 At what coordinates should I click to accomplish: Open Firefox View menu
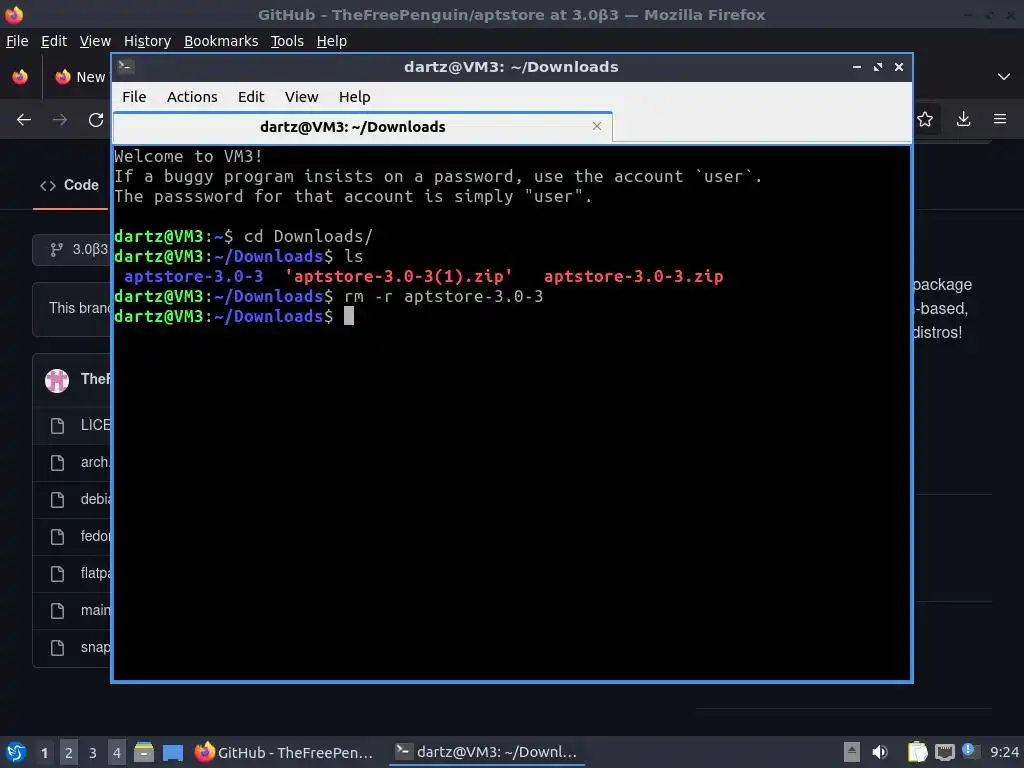tap(95, 40)
